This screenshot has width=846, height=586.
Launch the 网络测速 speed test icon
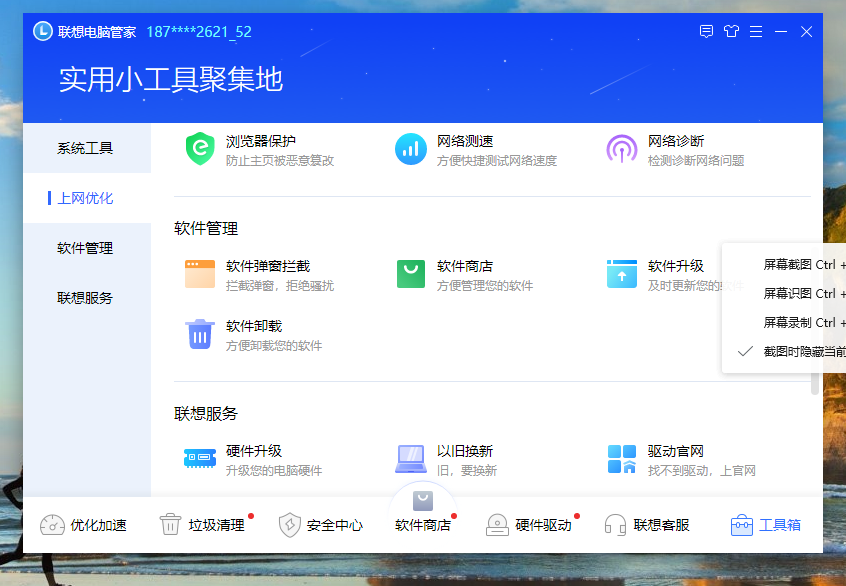[x=411, y=148]
